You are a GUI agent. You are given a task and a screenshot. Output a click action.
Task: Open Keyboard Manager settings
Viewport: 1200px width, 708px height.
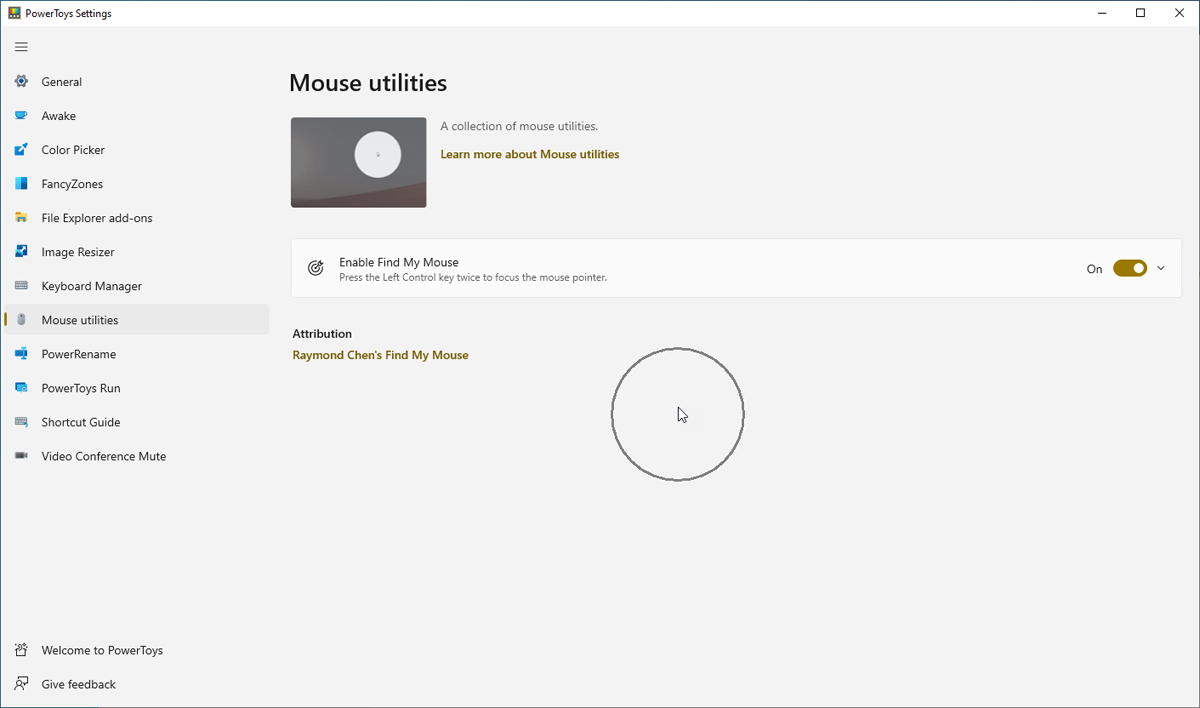[x=136, y=286]
